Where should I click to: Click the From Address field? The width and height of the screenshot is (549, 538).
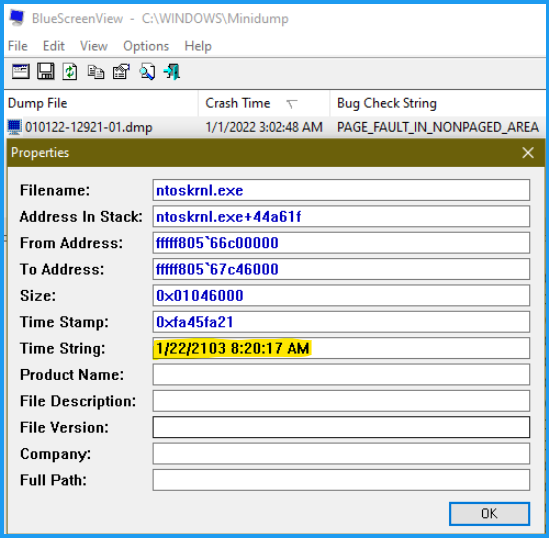pyautogui.click(x=341, y=243)
